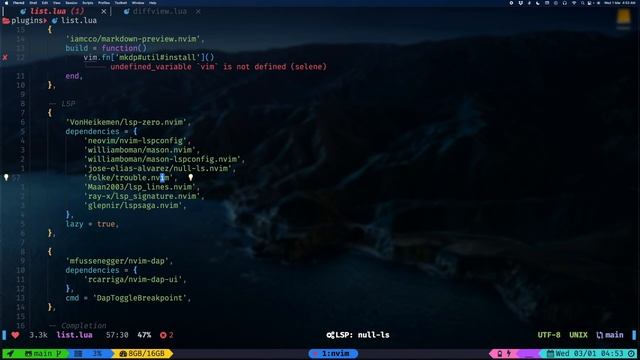Click the 'DapToggleBreakpoint' cmd value
Image resolution: width=640 pixels, height=360 pixels.
click(140, 298)
